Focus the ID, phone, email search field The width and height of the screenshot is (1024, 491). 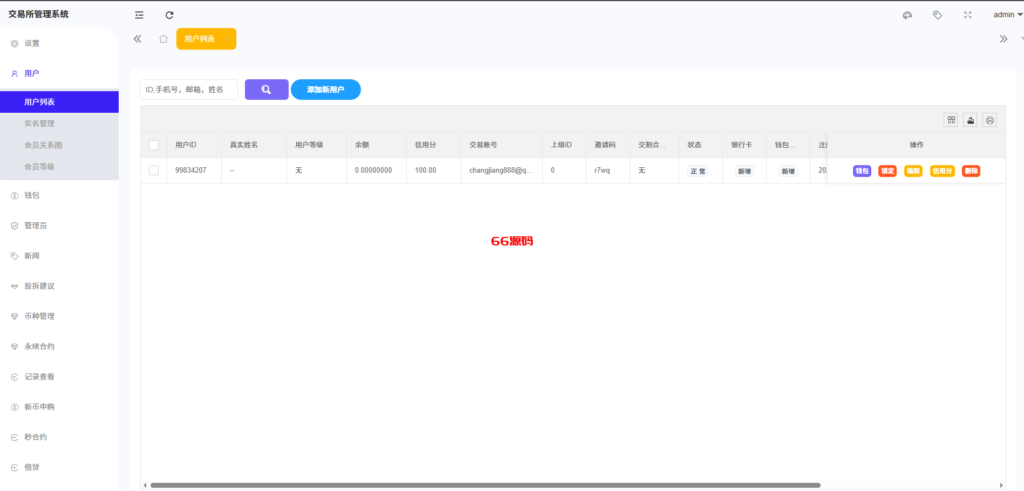(189, 89)
